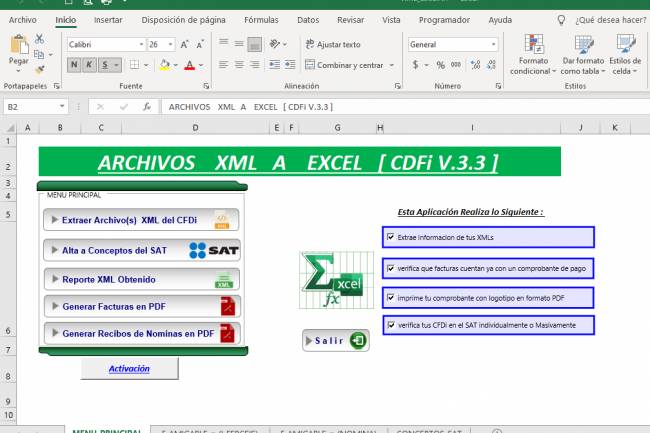Viewport: 650px width, 433px height.
Task: Click the decrease indent icon
Action: click(x=274, y=65)
